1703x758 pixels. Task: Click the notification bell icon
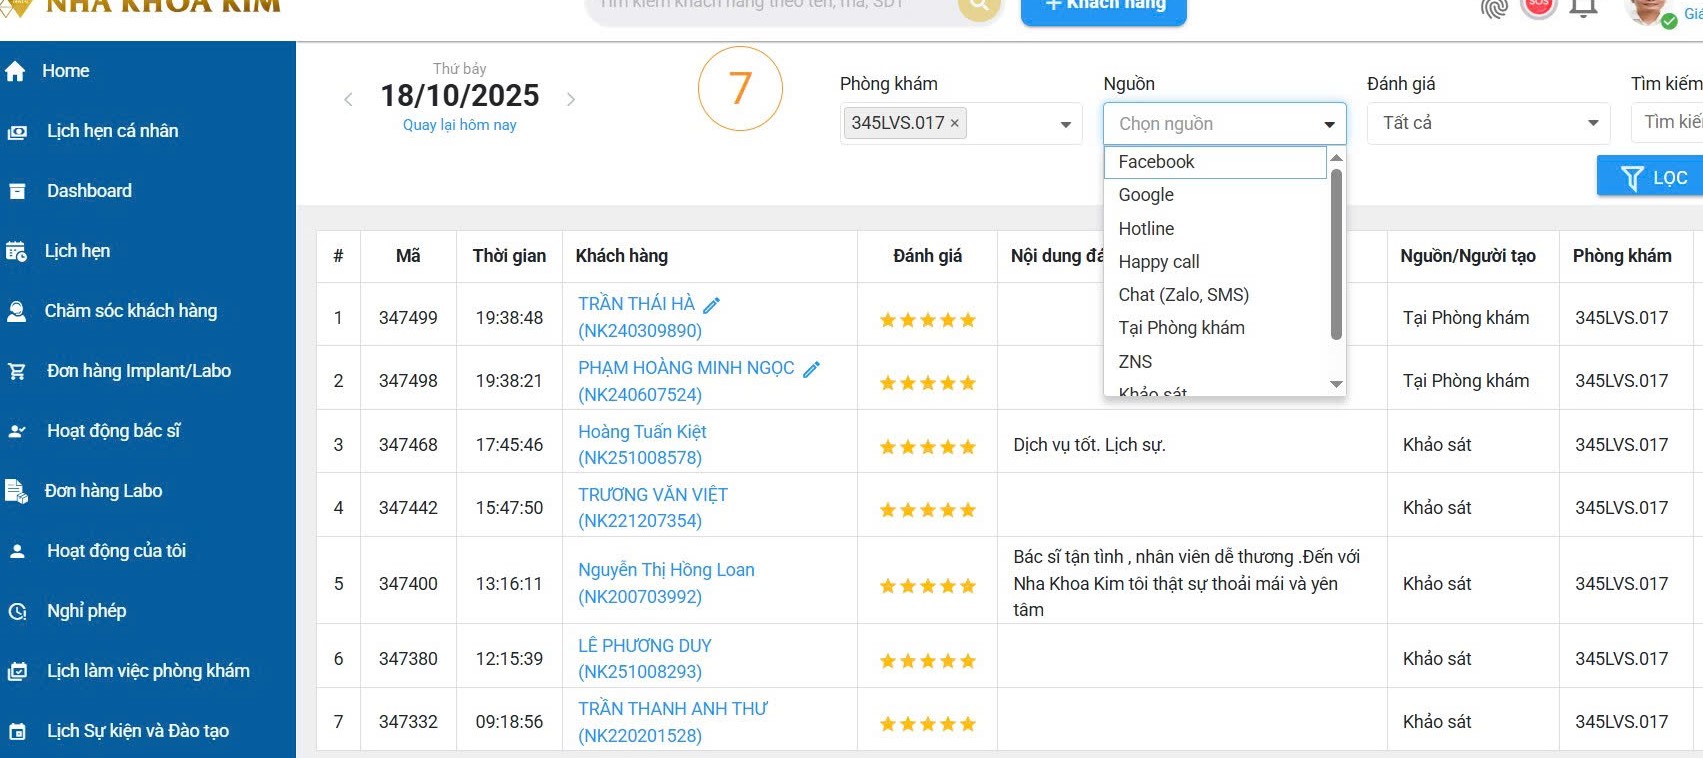(x=1583, y=8)
